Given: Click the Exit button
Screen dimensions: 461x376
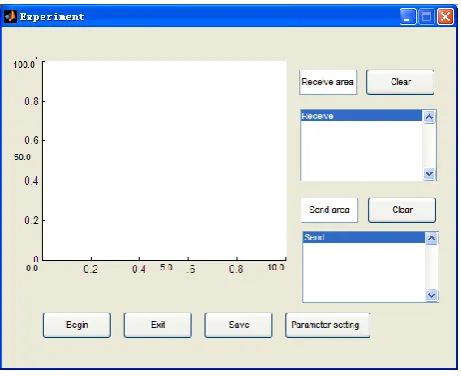Looking at the screenshot, I should click(x=158, y=325).
